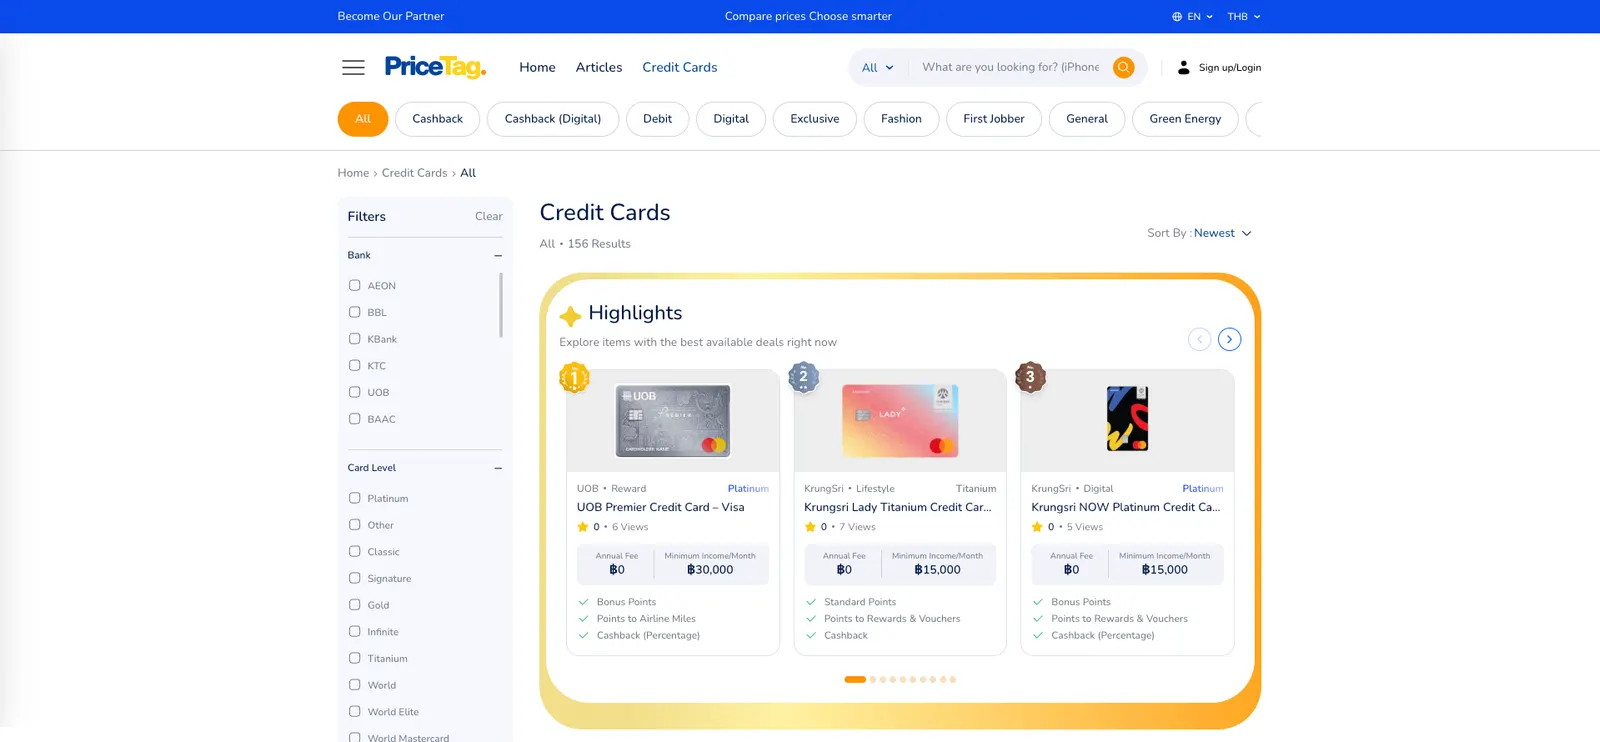The height and width of the screenshot is (742, 1600).
Task: Click the rank 1 gold badge
Action: [x=574, y=377]
